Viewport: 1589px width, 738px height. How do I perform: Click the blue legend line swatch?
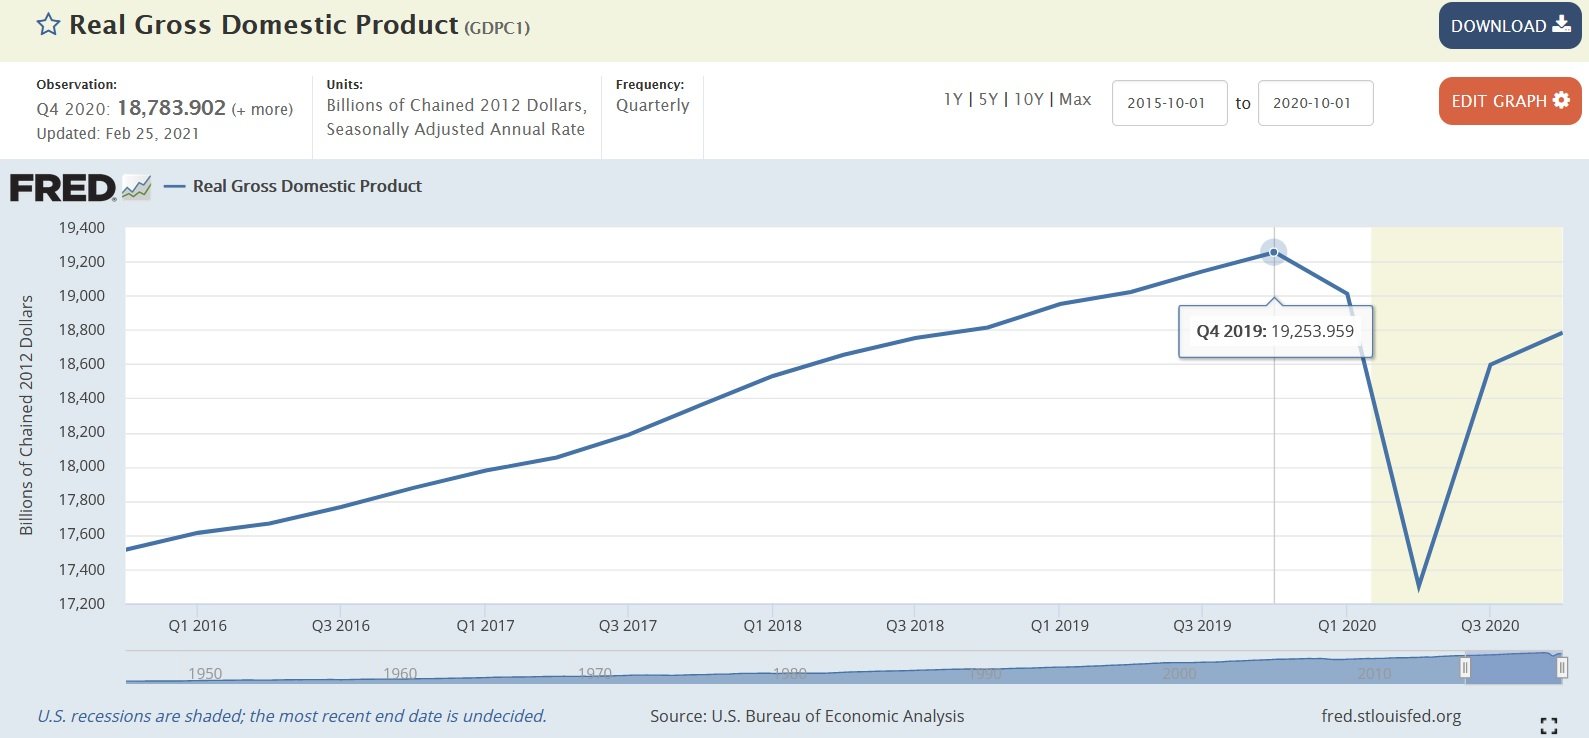click(x=174, y=186)
